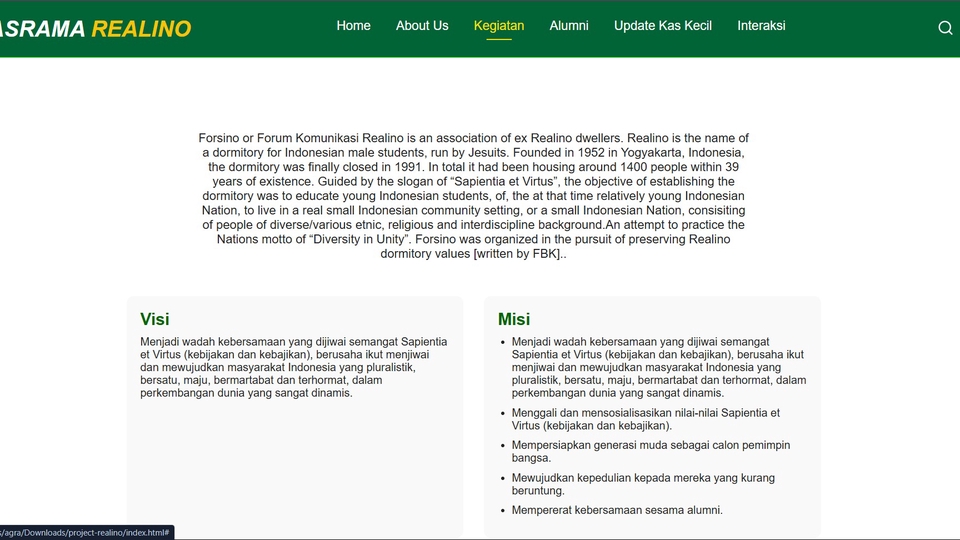This screenshot has width=960, height=540.
Task: Select the Kegiatan menu item
Action: 499,26
